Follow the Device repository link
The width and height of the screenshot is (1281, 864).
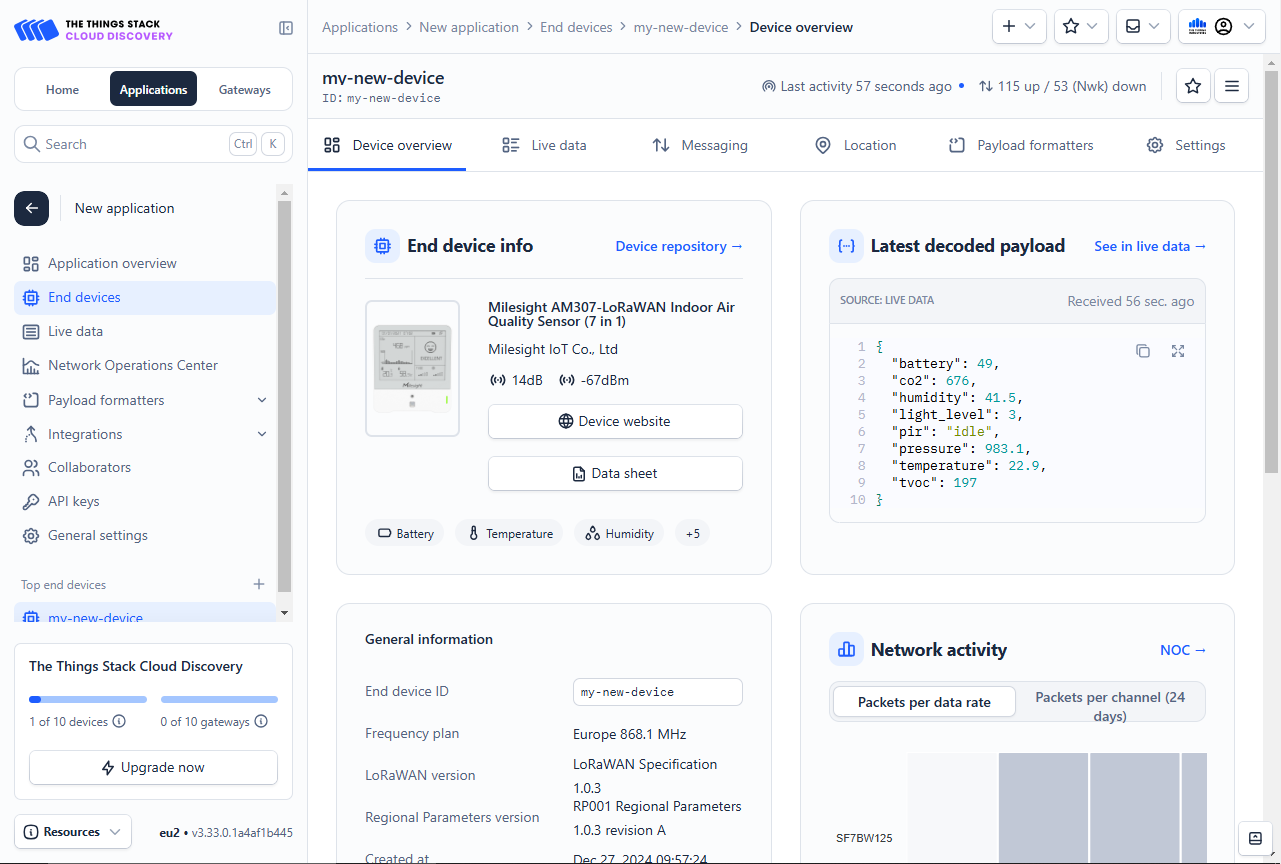679,246
